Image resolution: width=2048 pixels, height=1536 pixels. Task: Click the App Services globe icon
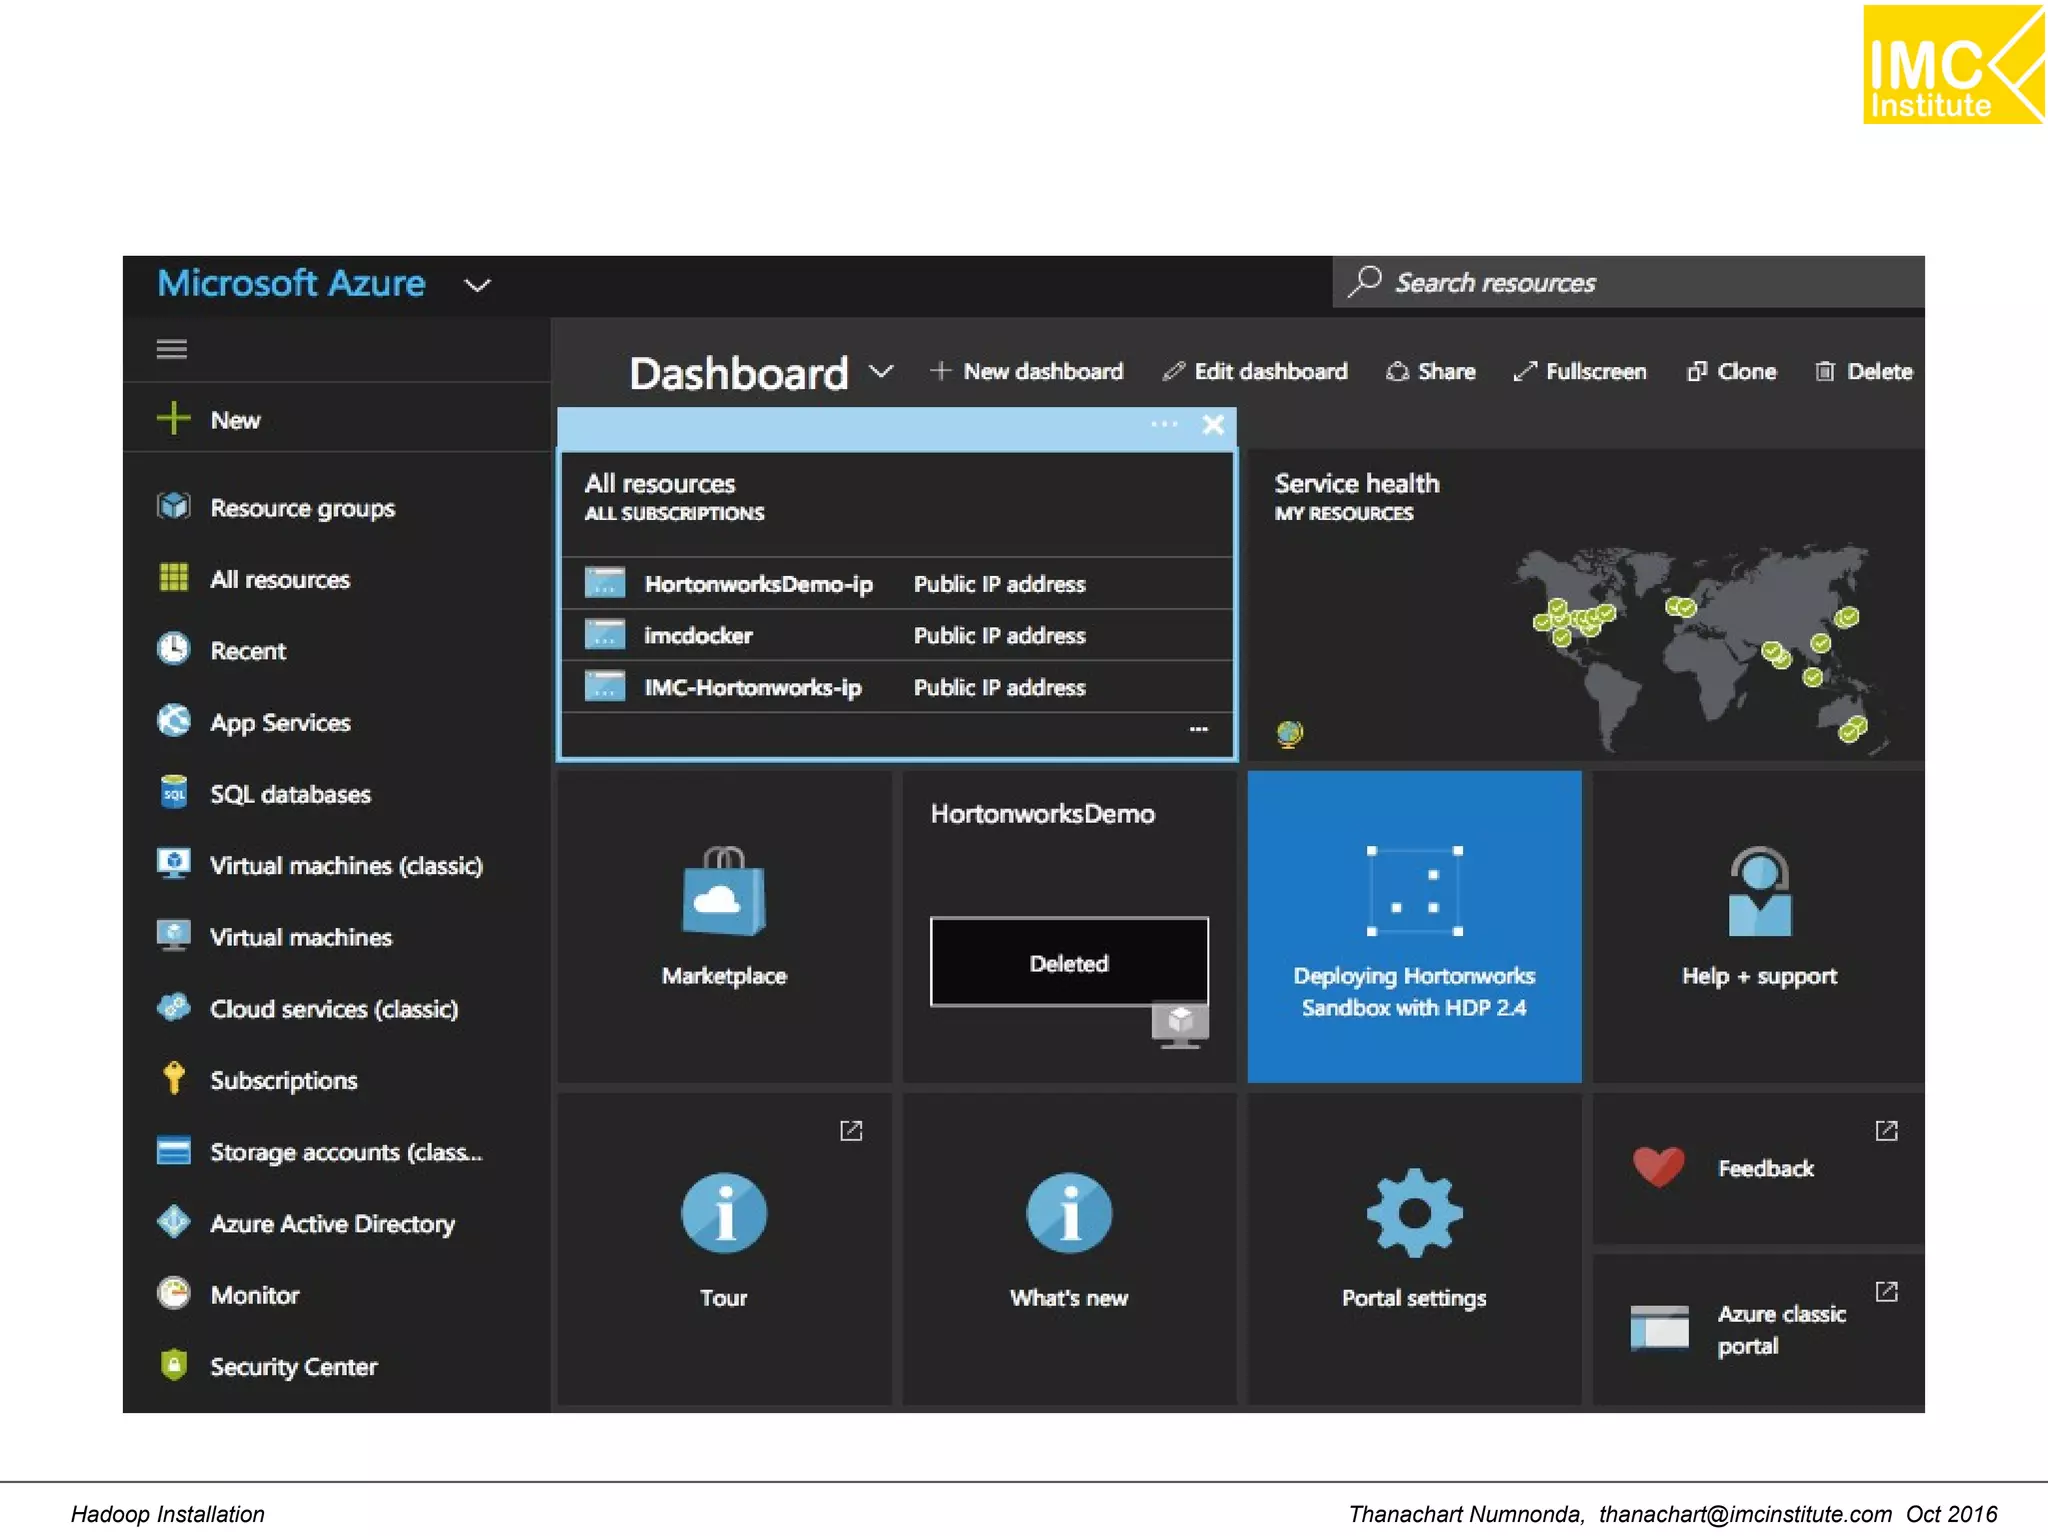click(x=174, y=721)
